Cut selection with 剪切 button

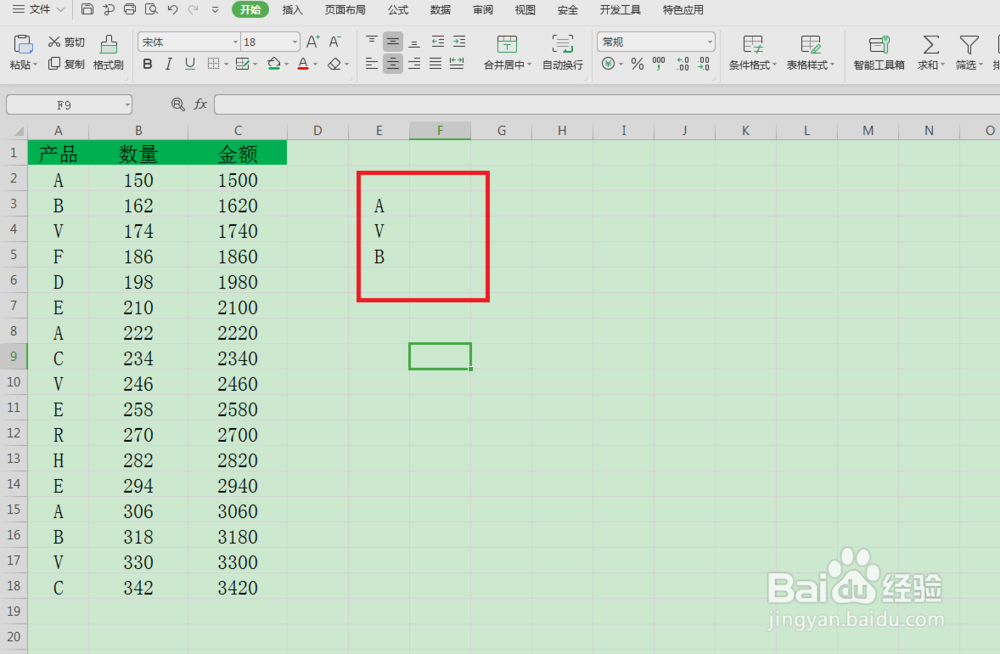pos(66,42)
